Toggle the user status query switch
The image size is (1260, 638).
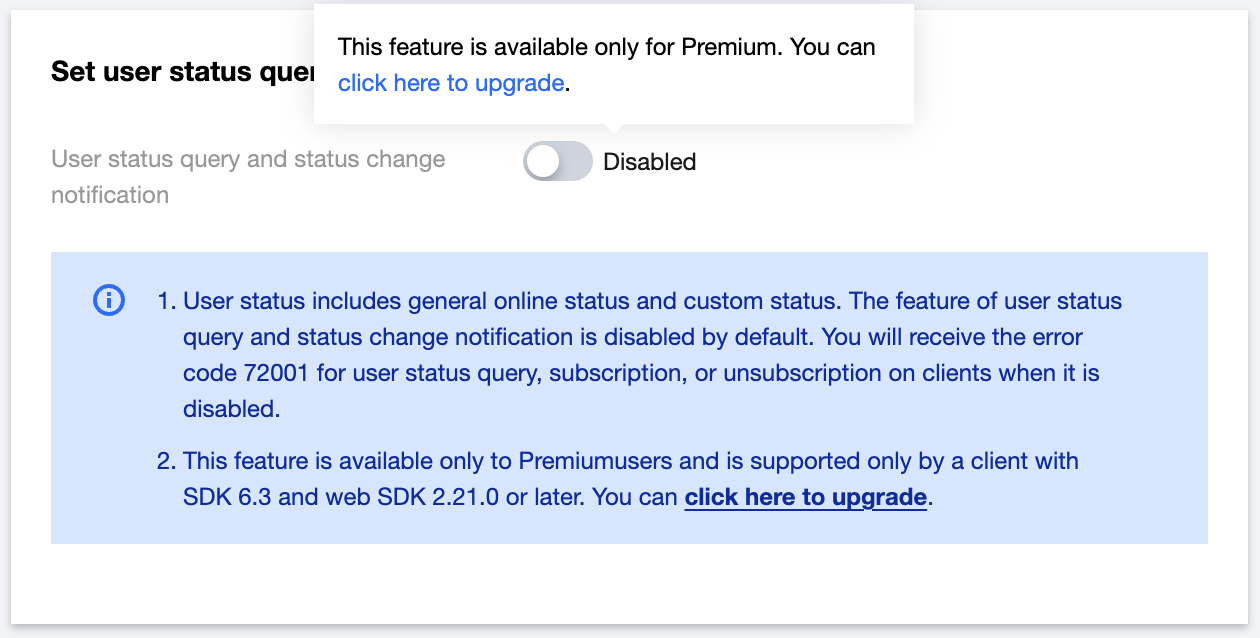point(557,162)
